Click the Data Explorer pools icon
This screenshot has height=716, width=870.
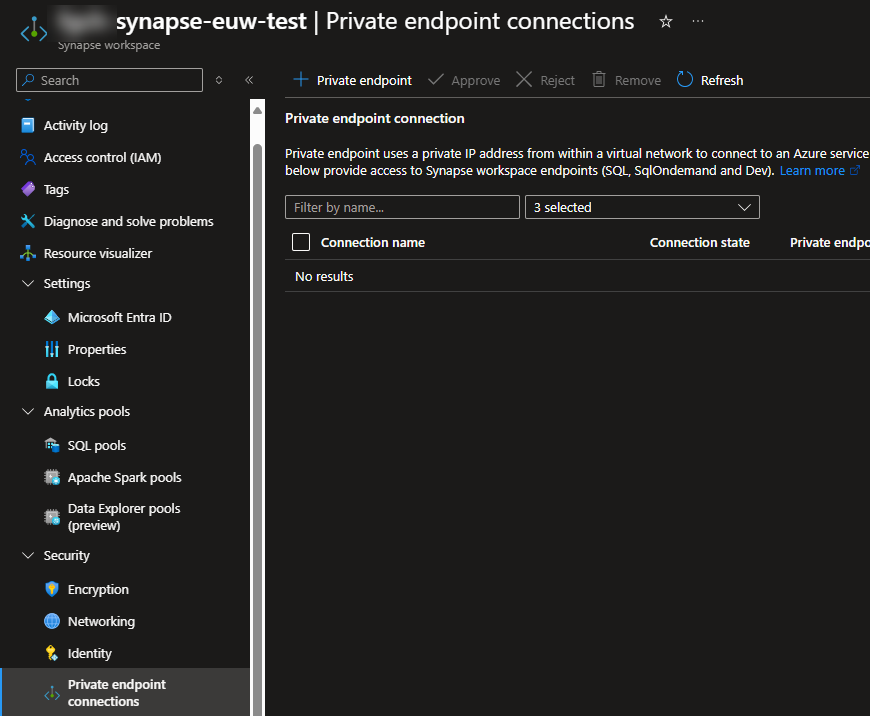[52, 517]
